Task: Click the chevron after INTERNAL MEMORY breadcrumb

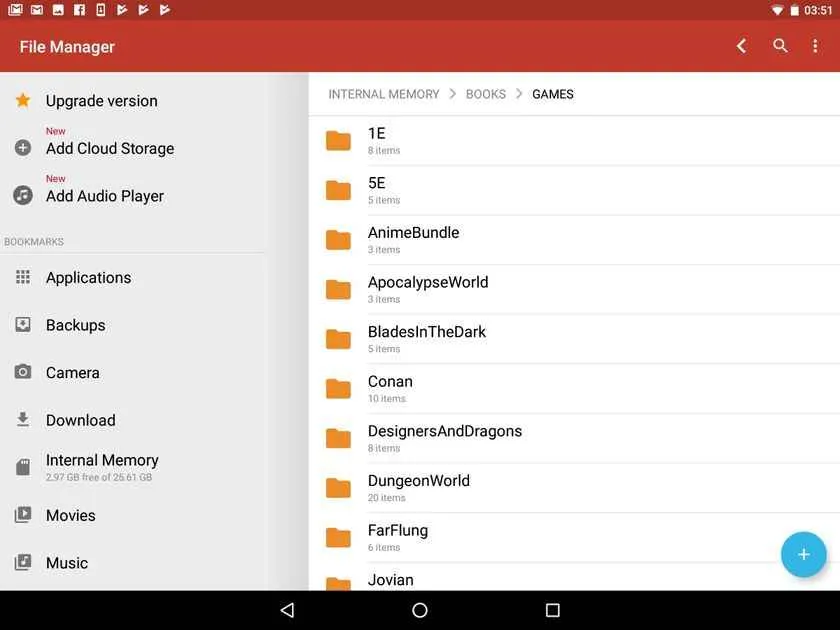Action: click(453, 94)
